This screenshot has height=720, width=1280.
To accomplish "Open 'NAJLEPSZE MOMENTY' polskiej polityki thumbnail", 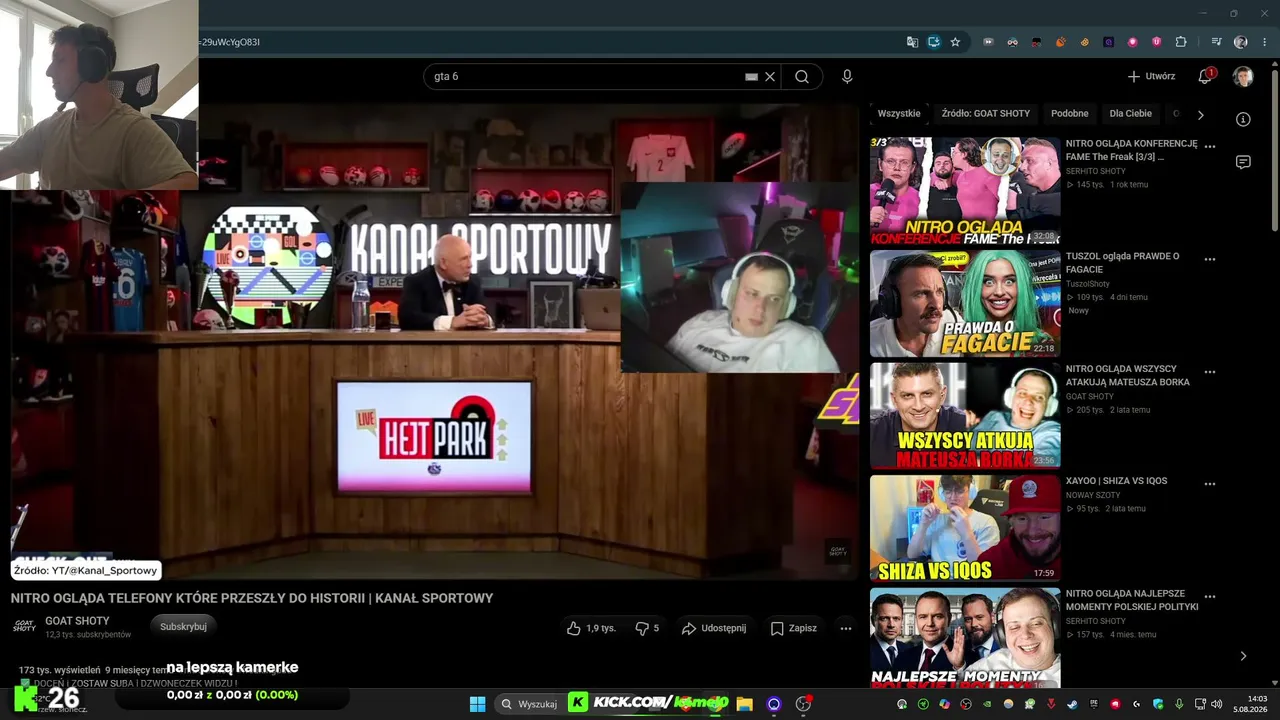I will pos(965,637).
